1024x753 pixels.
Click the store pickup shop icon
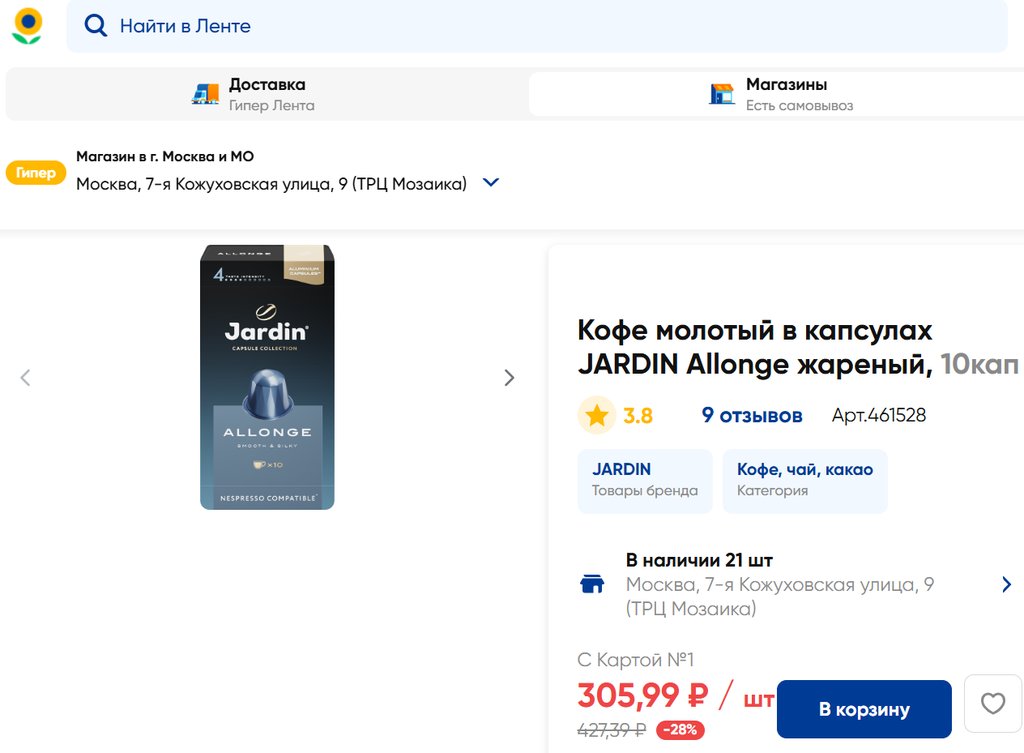[721, 94]
